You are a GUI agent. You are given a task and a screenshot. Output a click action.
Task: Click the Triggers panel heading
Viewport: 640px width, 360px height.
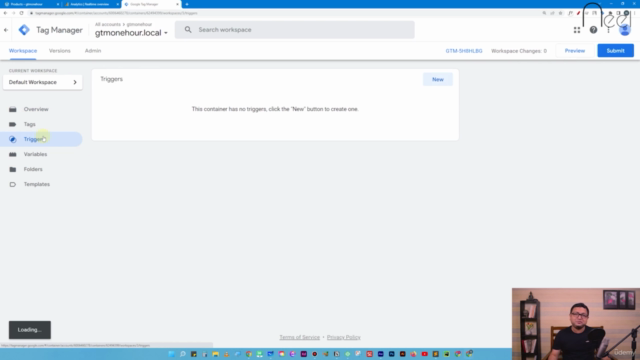[x=111, y=79]
